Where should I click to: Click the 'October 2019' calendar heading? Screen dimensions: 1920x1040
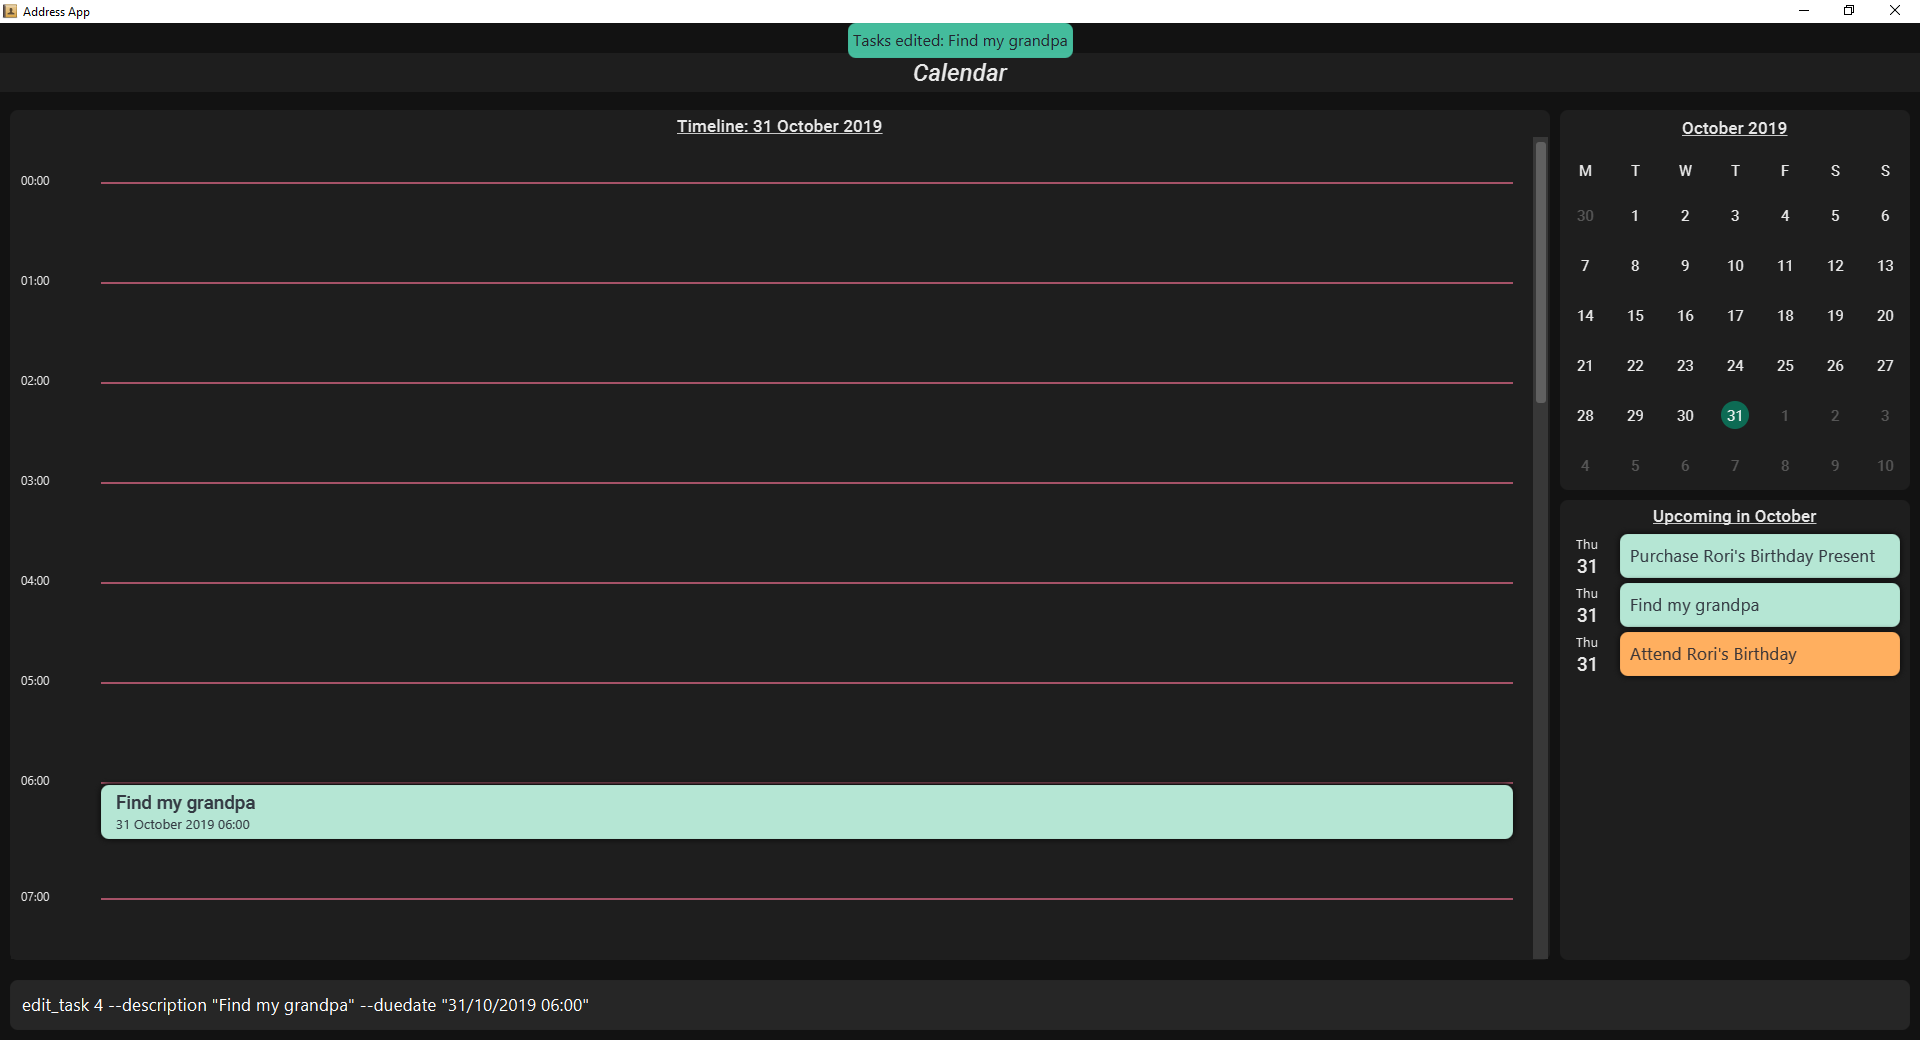coord(1734,128)
